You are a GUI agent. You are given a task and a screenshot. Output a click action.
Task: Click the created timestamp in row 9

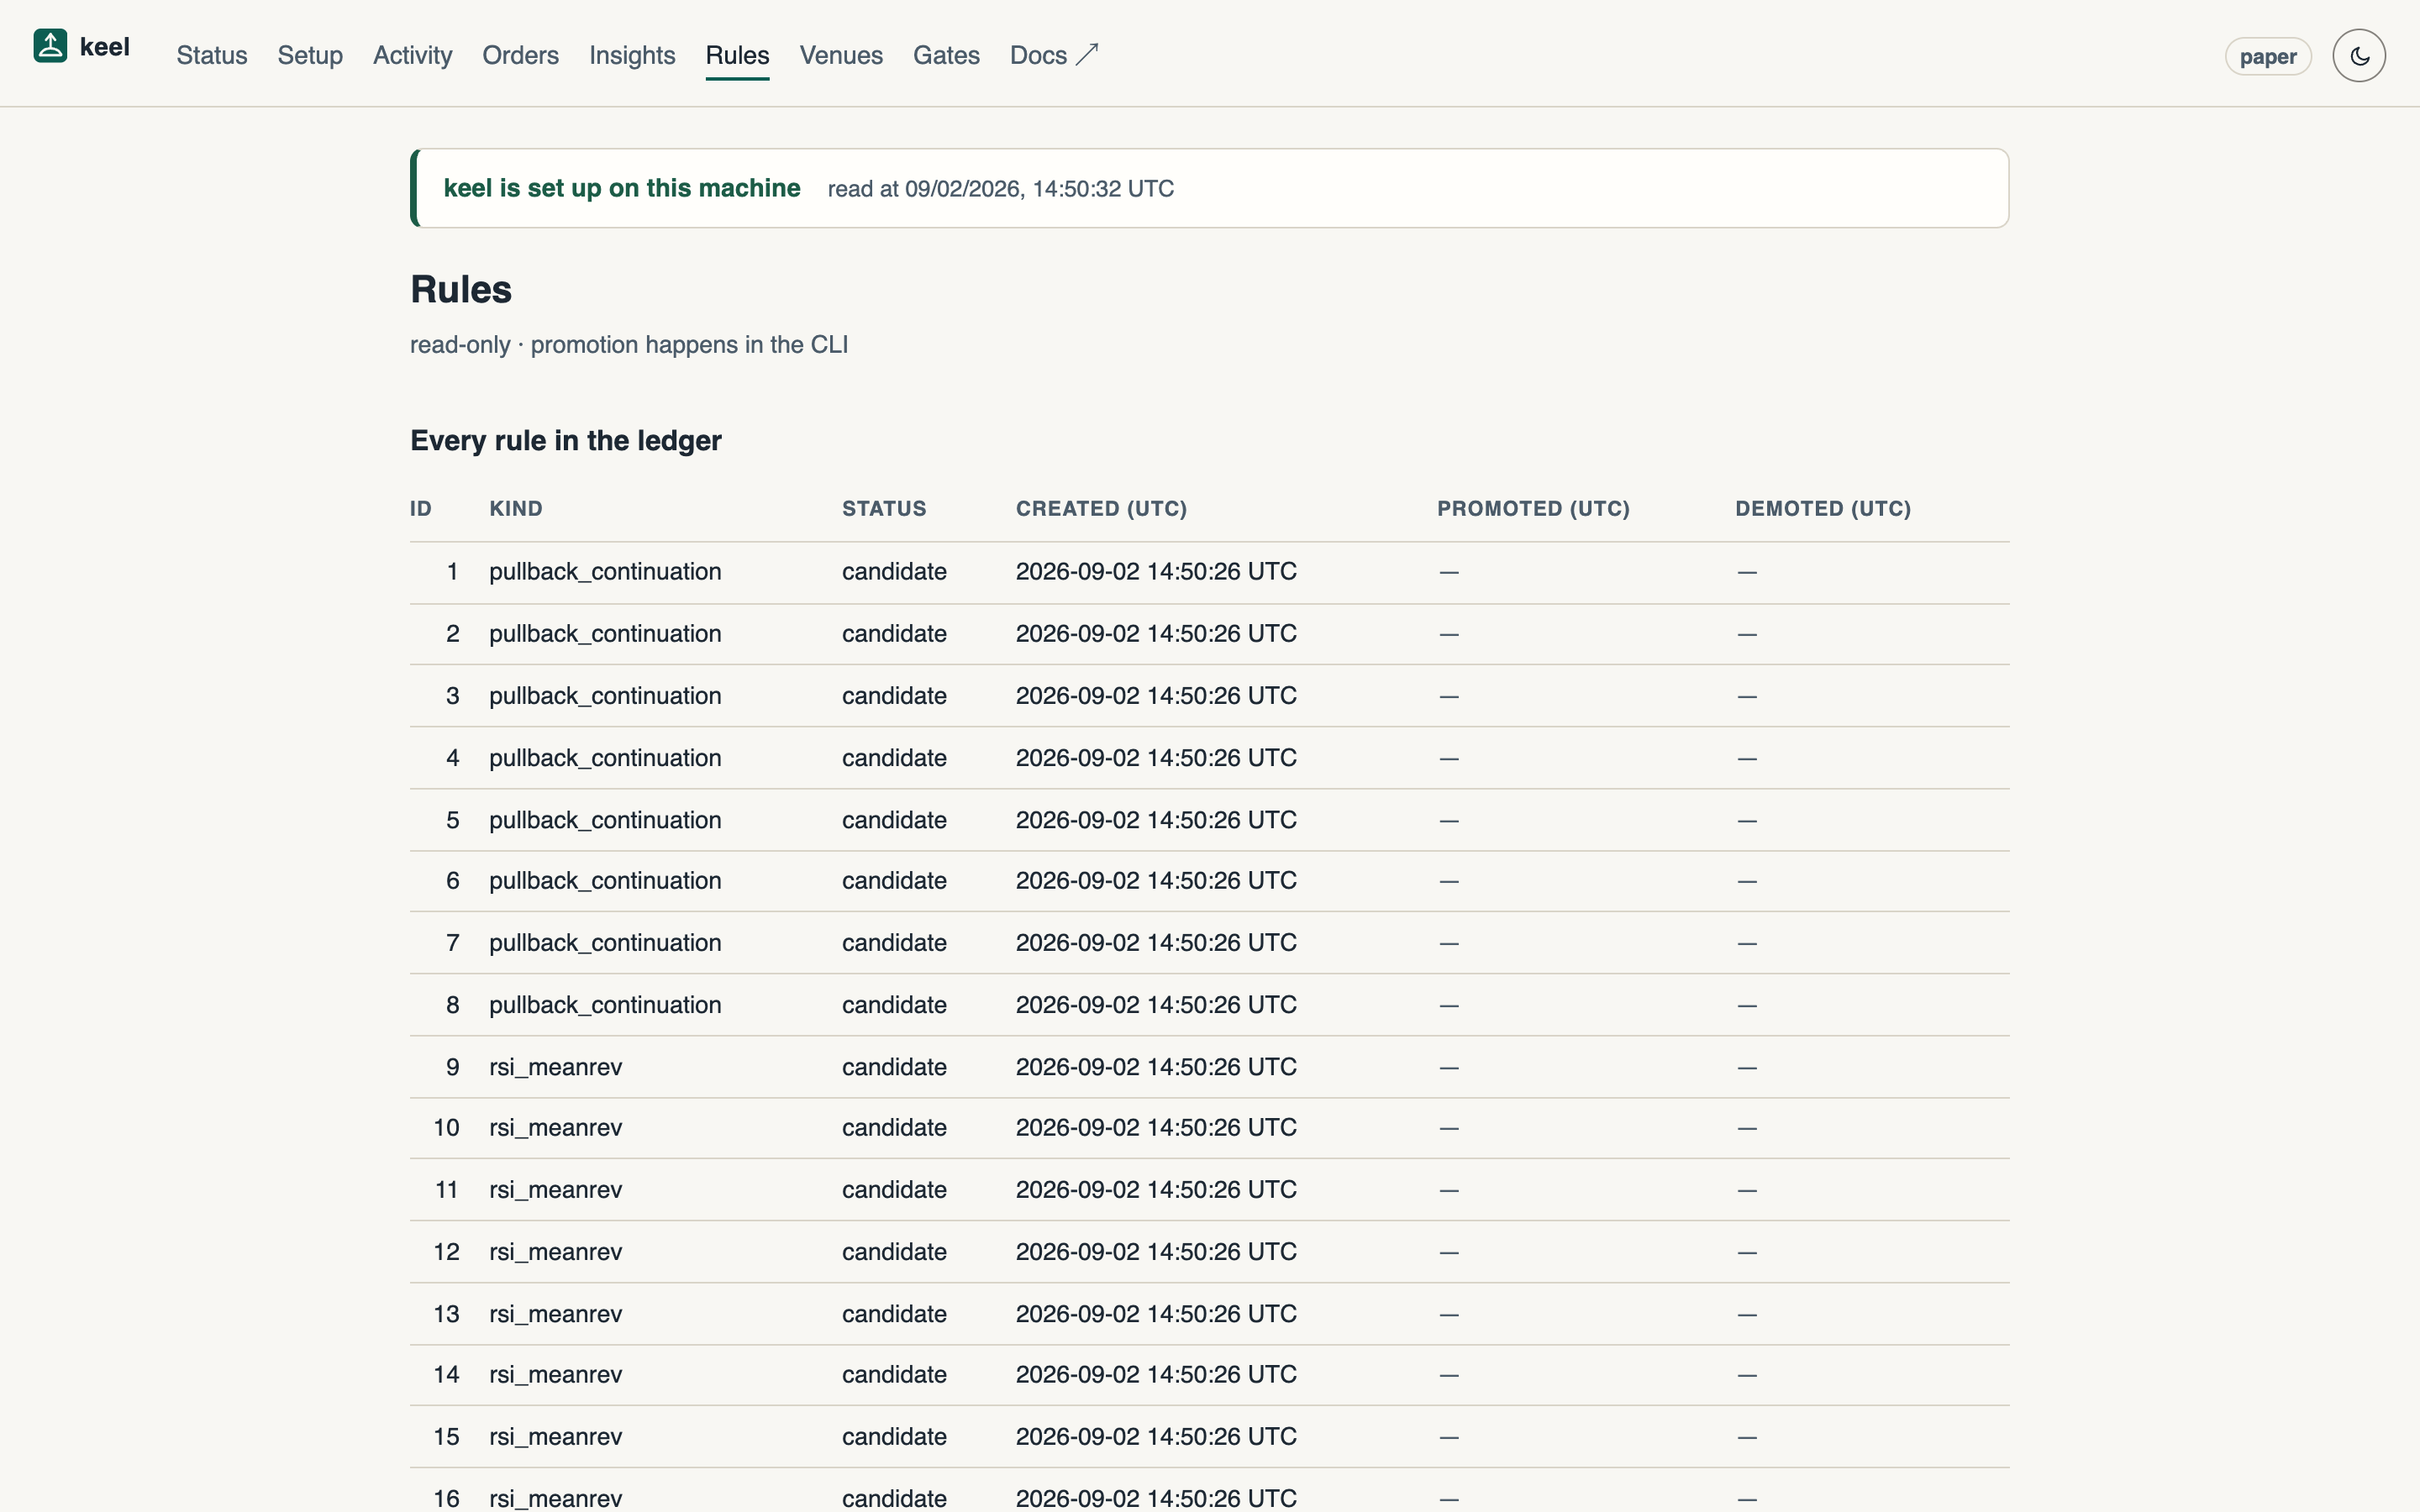(1156, 1067)
